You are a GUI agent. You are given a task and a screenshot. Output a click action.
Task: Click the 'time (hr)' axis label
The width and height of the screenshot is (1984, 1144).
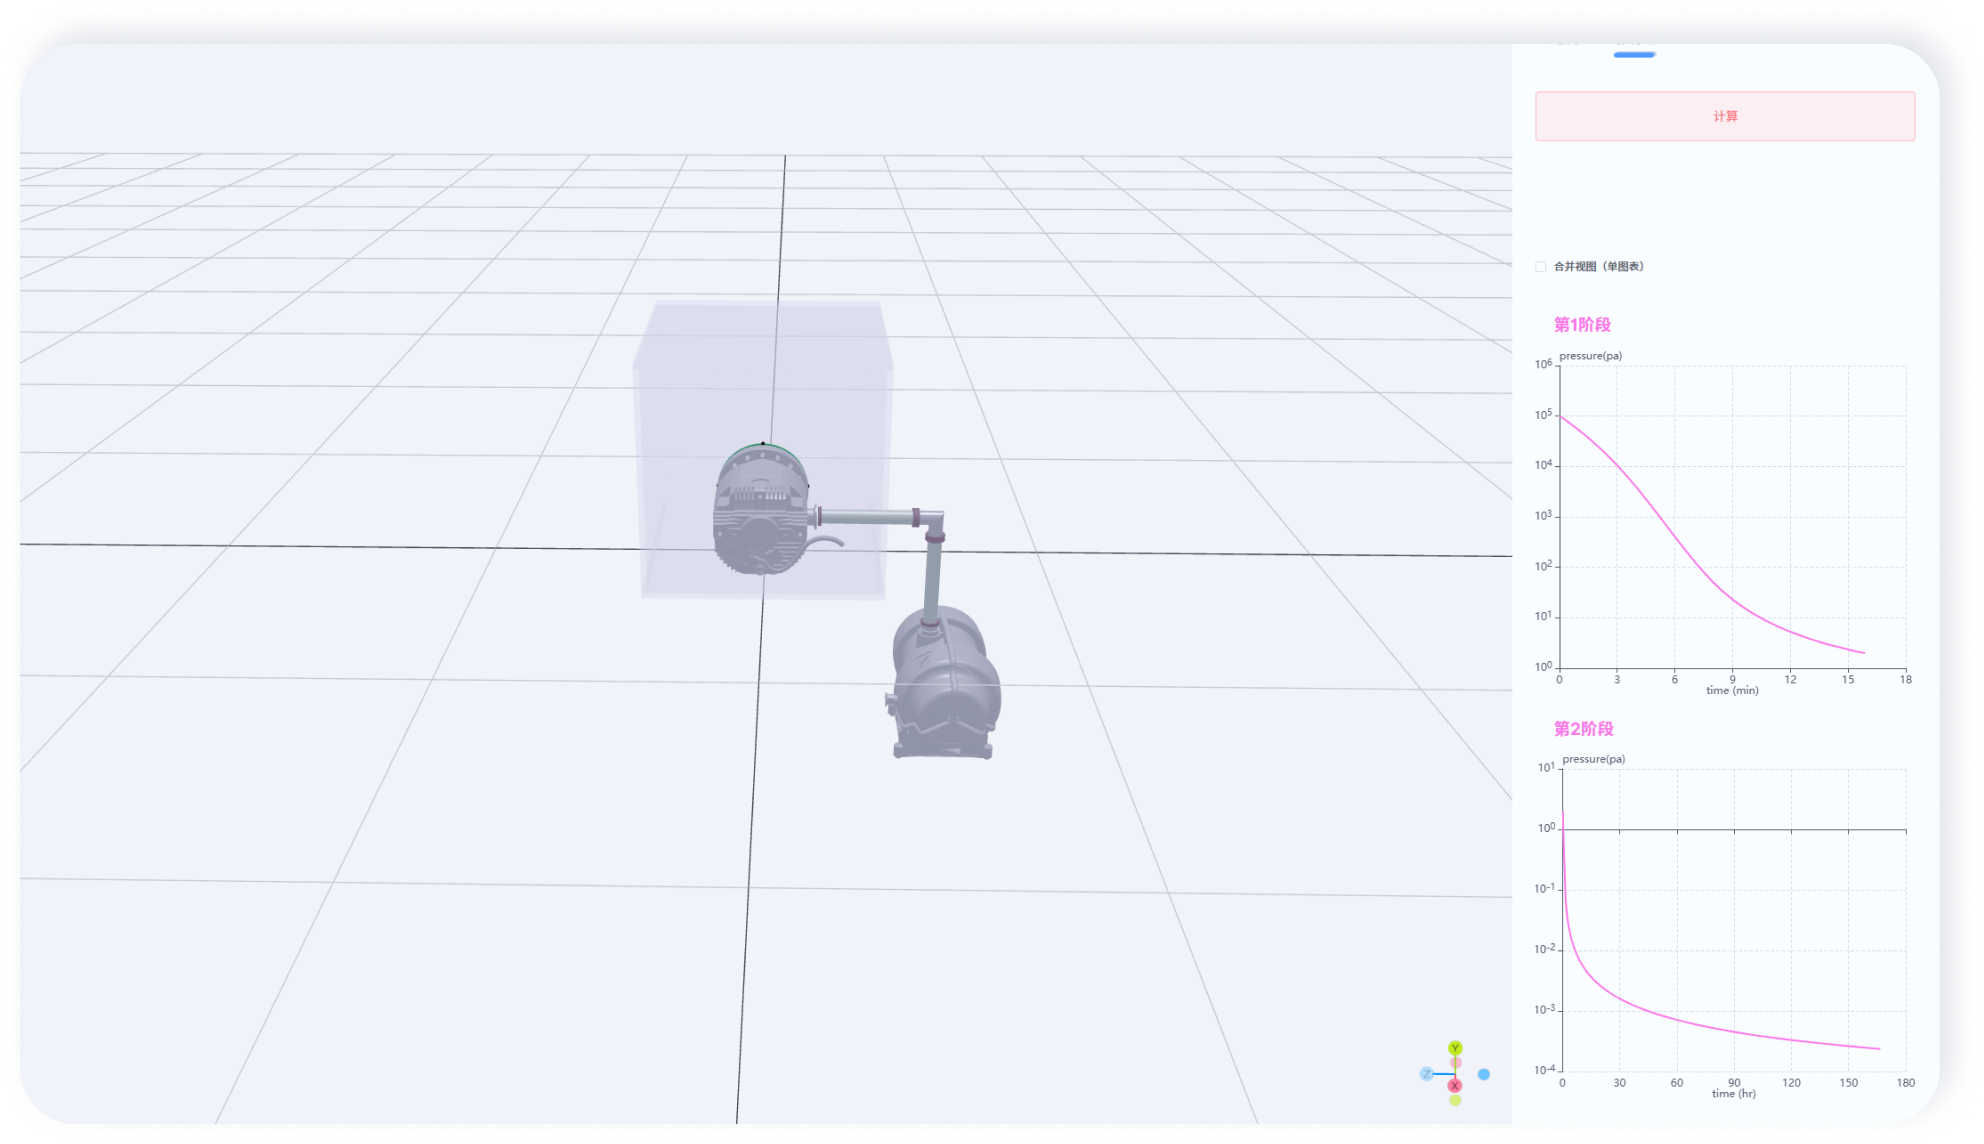tap(1733, 1093)
